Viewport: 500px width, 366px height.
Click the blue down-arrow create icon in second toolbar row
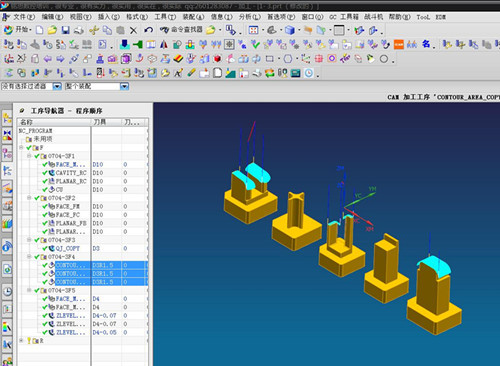125,44
